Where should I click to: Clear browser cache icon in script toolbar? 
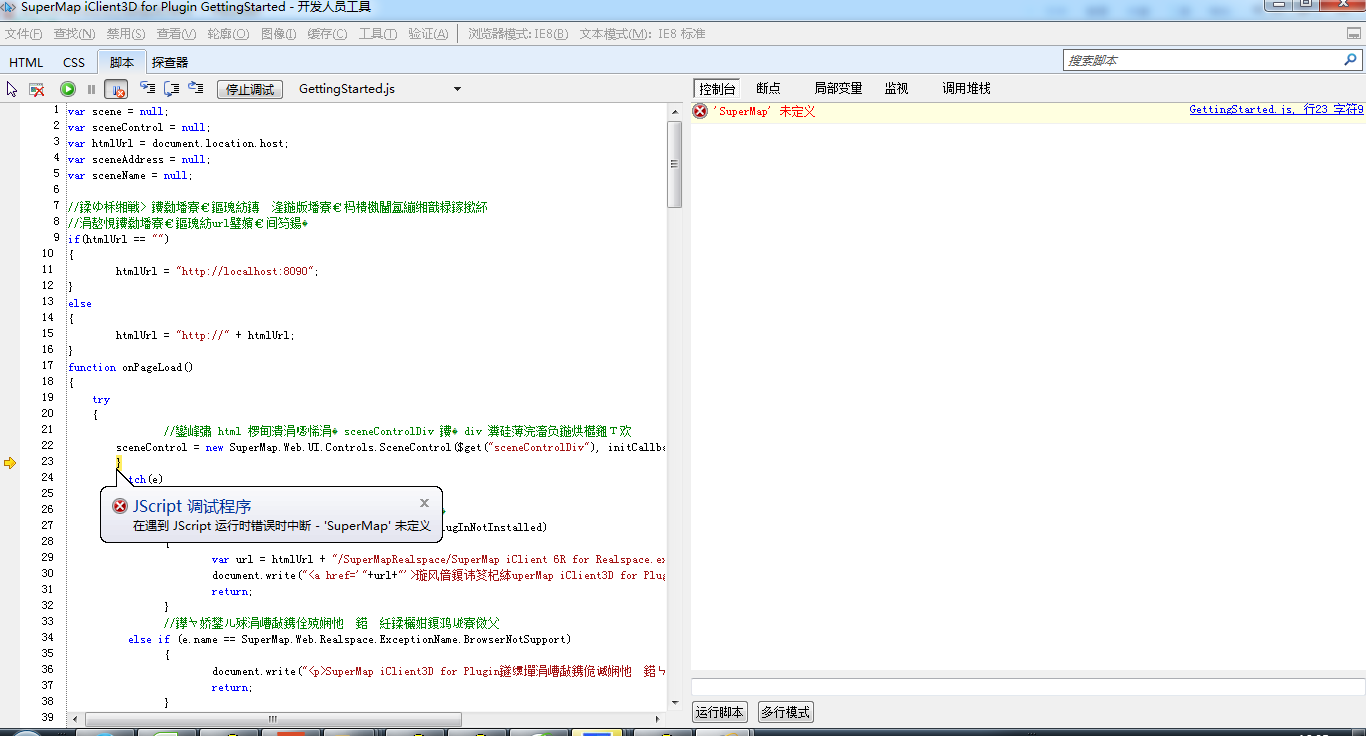(x=36, y=89)
